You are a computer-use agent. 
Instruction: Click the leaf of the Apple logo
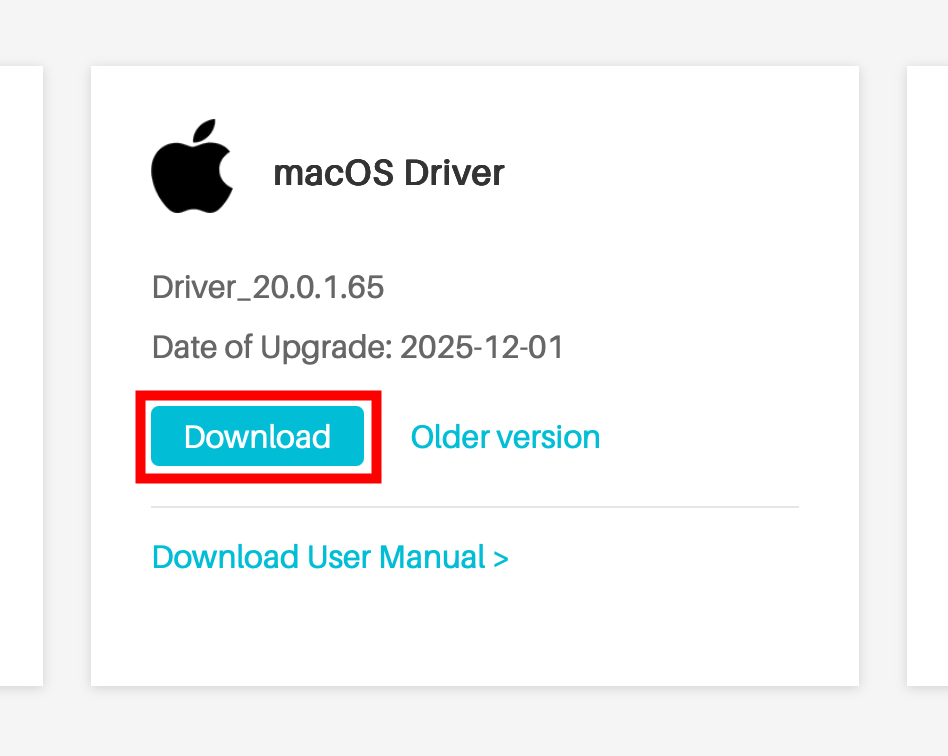207,134
